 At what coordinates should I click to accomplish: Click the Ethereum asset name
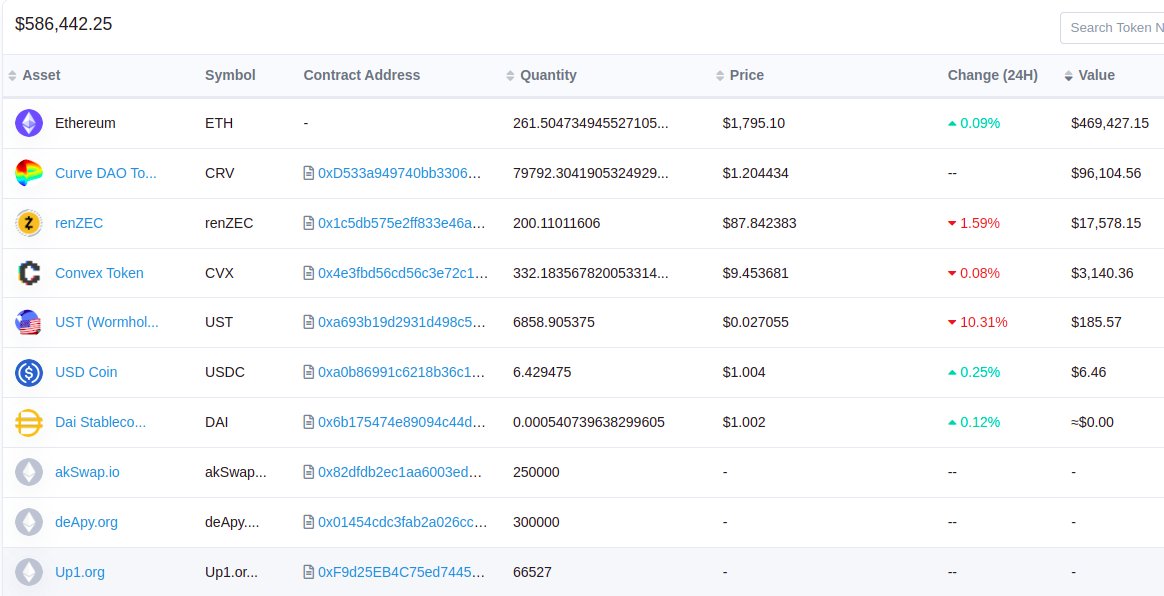(x=85, y=123)
